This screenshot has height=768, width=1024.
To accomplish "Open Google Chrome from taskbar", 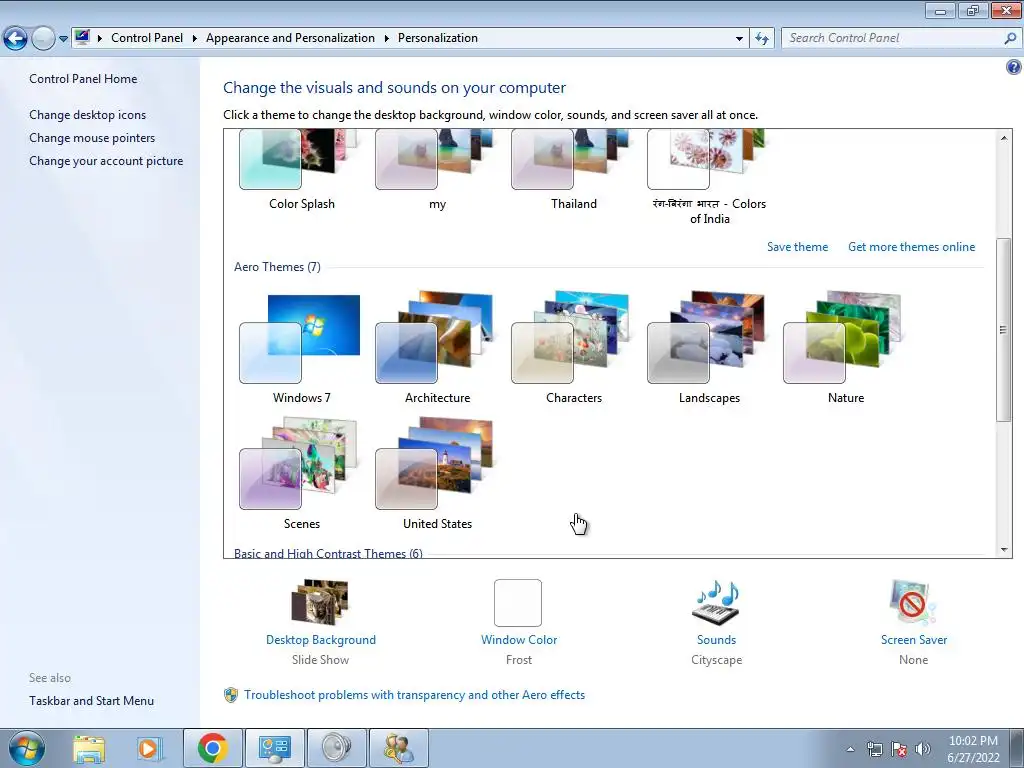I will [x=212, y=748].
